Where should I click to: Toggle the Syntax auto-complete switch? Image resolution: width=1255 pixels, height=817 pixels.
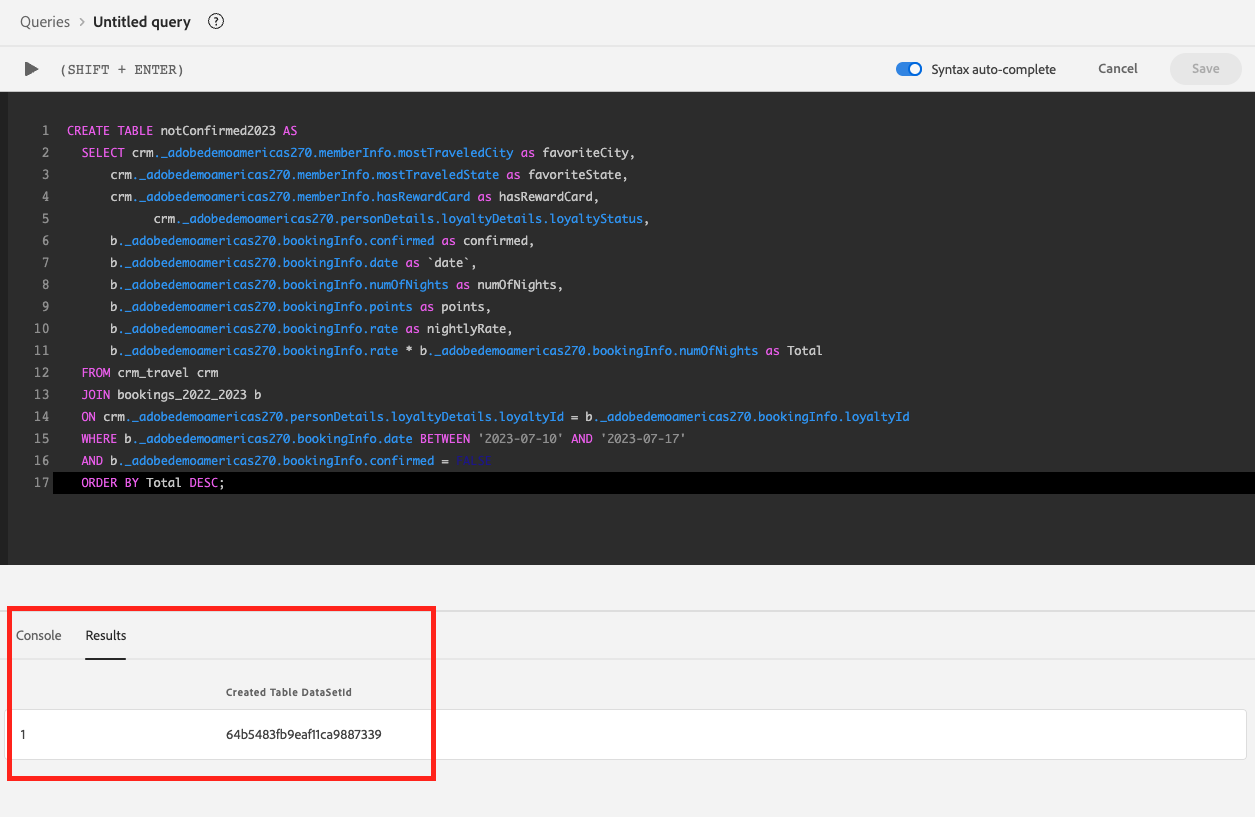pos(909,69)
